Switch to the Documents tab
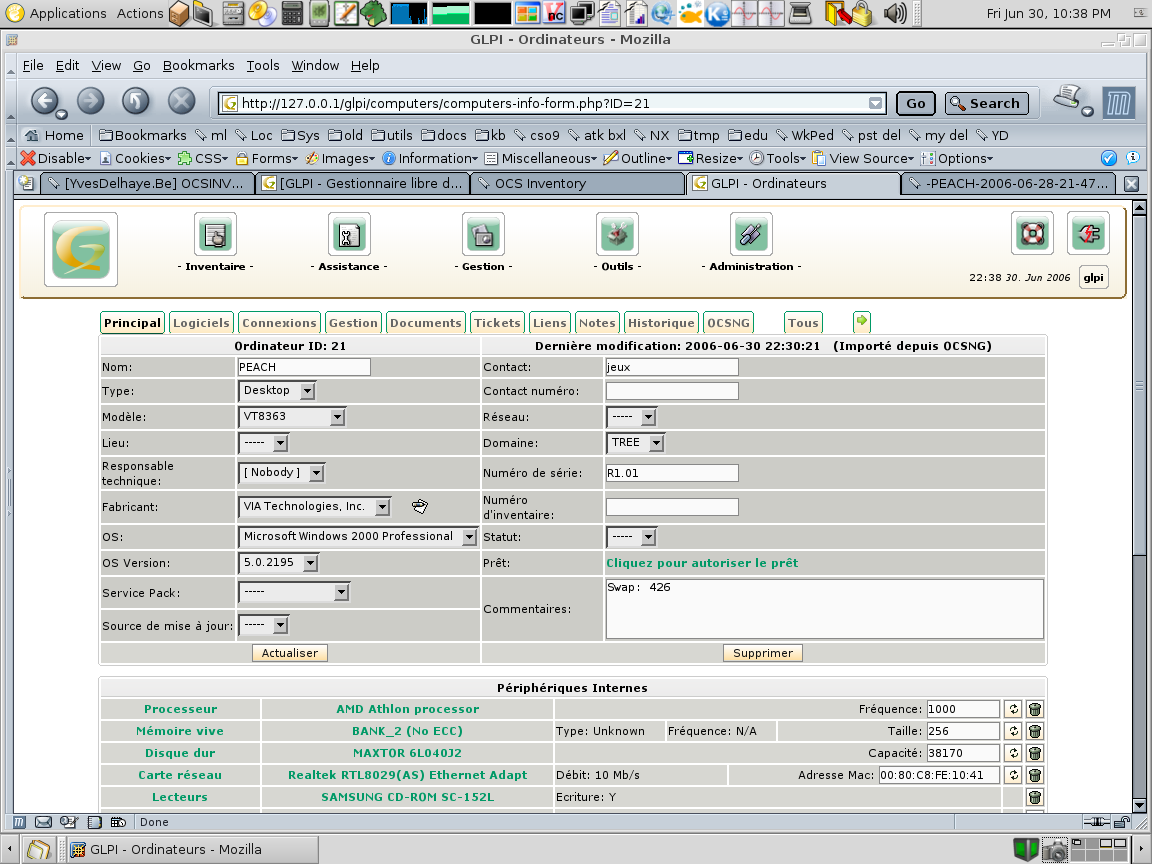Image resolution: width=1152 pixels, height=864 pixels. tap(425, 323)
